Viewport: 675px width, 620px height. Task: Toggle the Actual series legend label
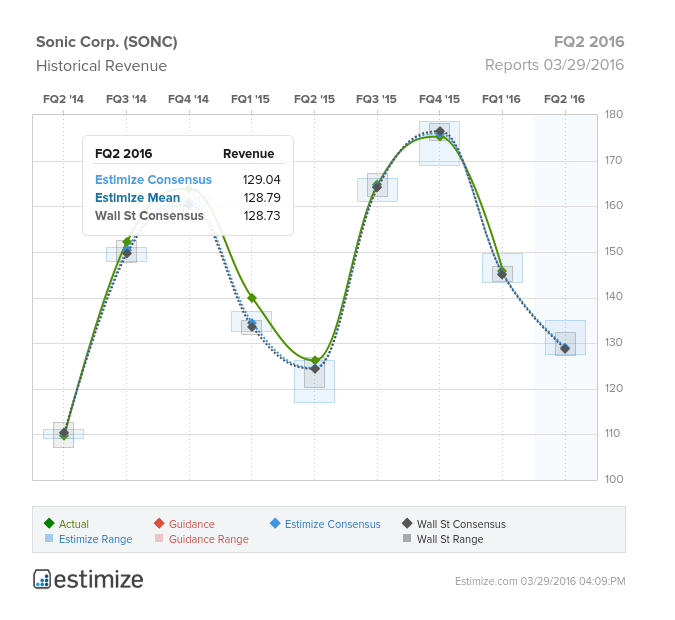(74, 524)
